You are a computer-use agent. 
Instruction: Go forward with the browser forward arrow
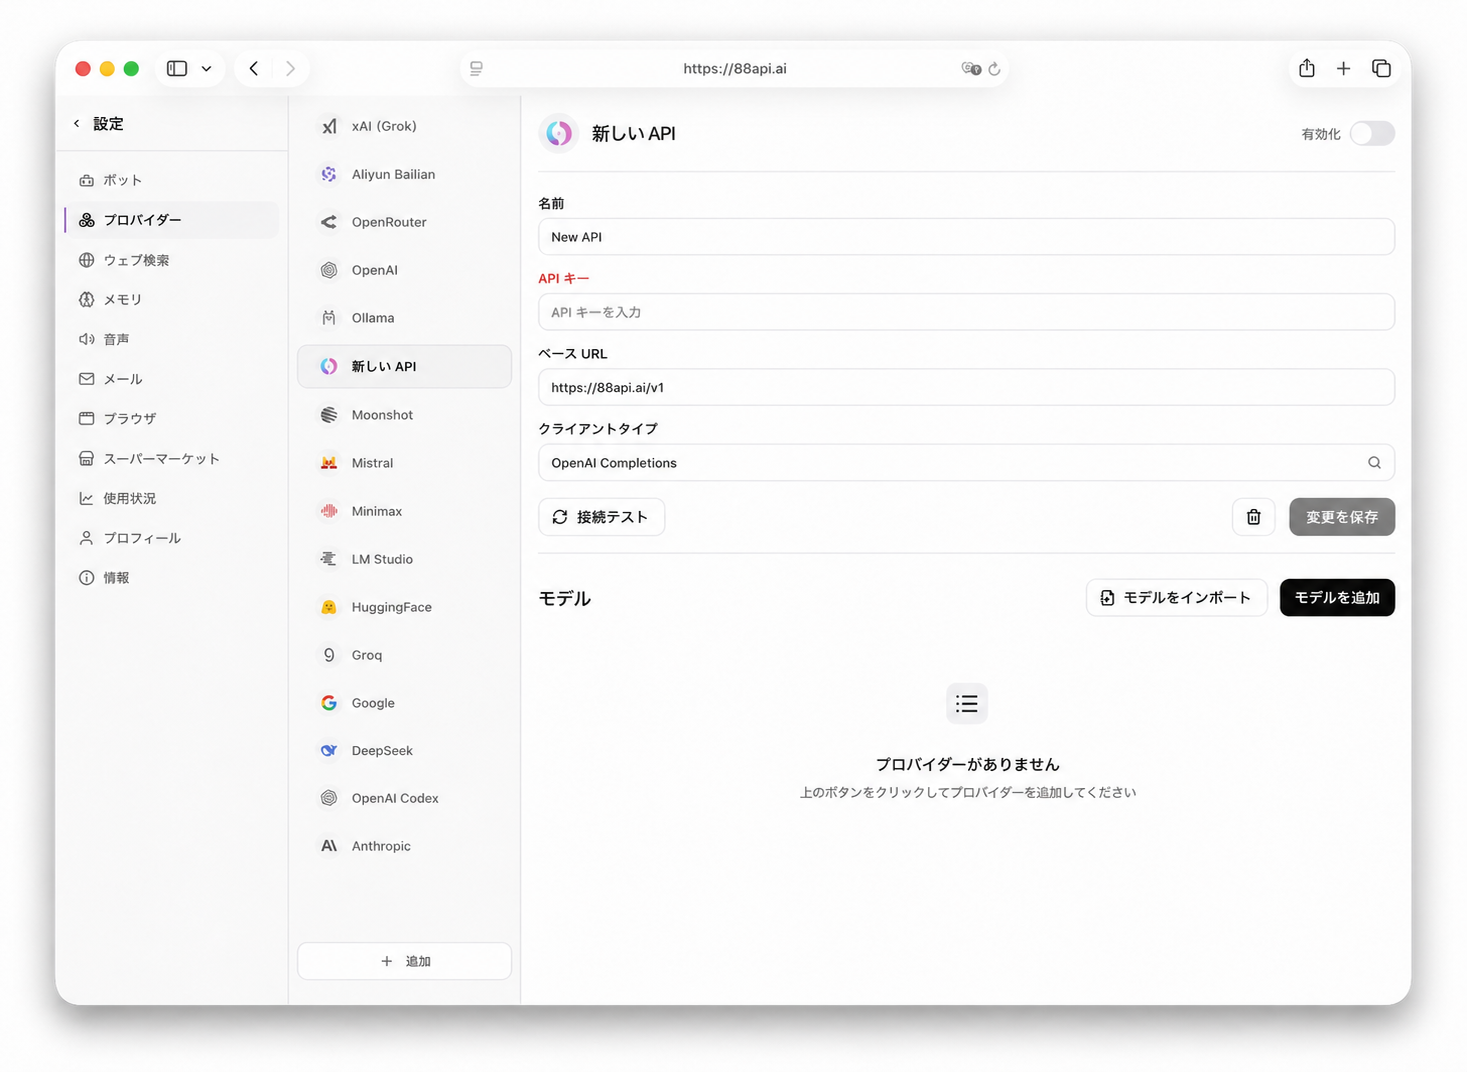(290, 68)
